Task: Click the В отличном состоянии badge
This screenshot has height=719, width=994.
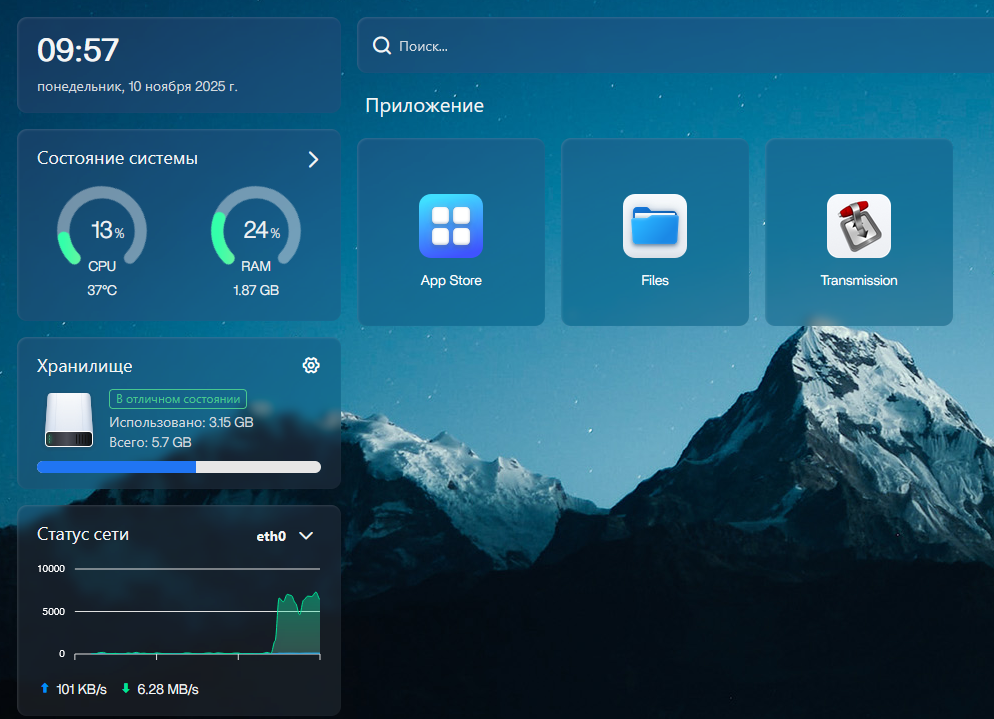Action: pyautogui.click(x=178, y=399)
